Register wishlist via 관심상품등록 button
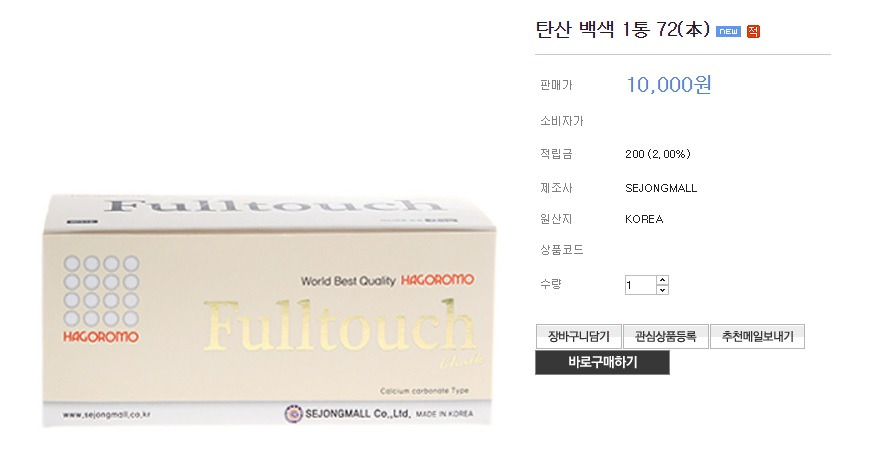The height and width of the screenshot is (453, 869). coord(666,337)
